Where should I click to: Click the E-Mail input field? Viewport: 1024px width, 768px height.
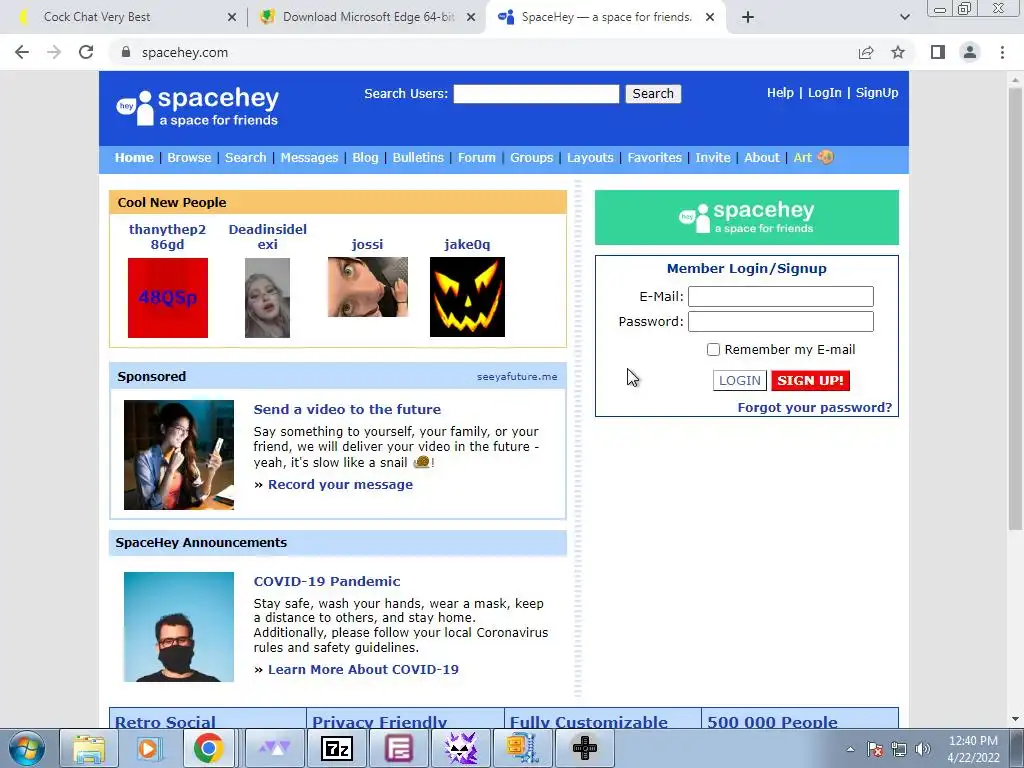tap(780, 296)
